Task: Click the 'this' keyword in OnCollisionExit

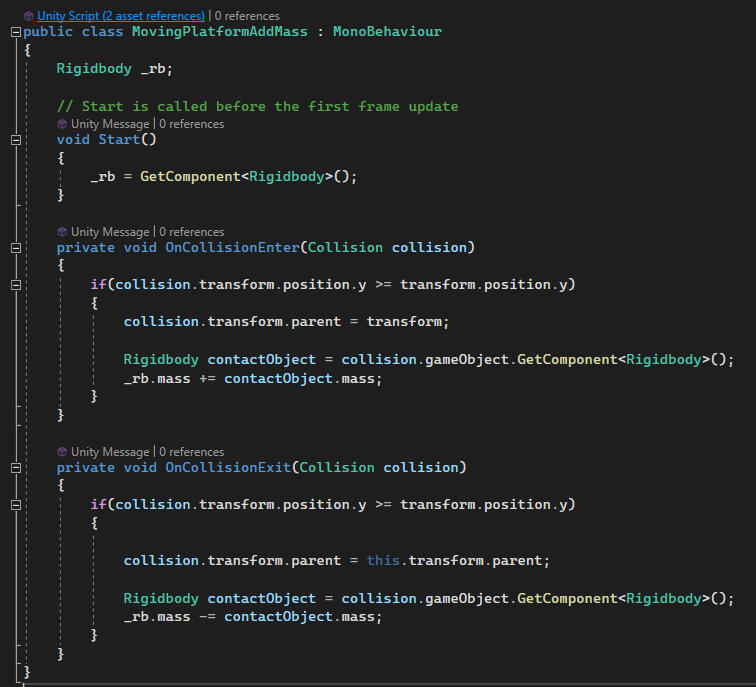Action: [x=383, y=560]
